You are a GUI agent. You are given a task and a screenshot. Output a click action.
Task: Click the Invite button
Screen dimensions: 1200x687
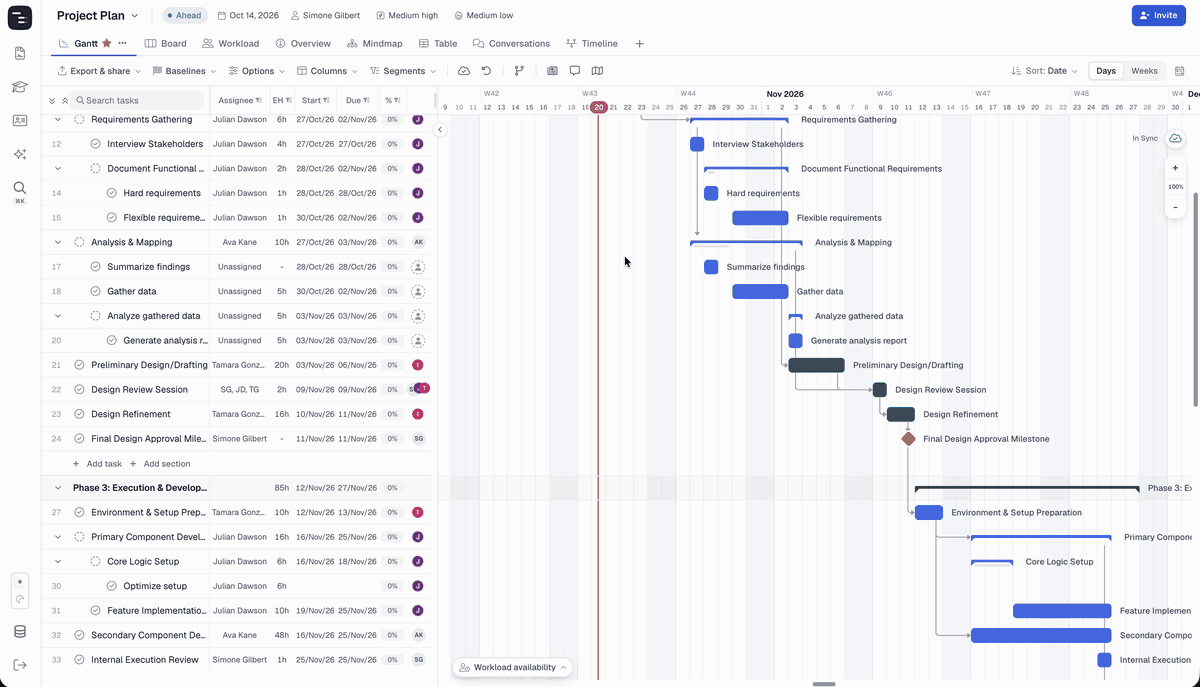pyautogui.click(x=1158, y=15)
